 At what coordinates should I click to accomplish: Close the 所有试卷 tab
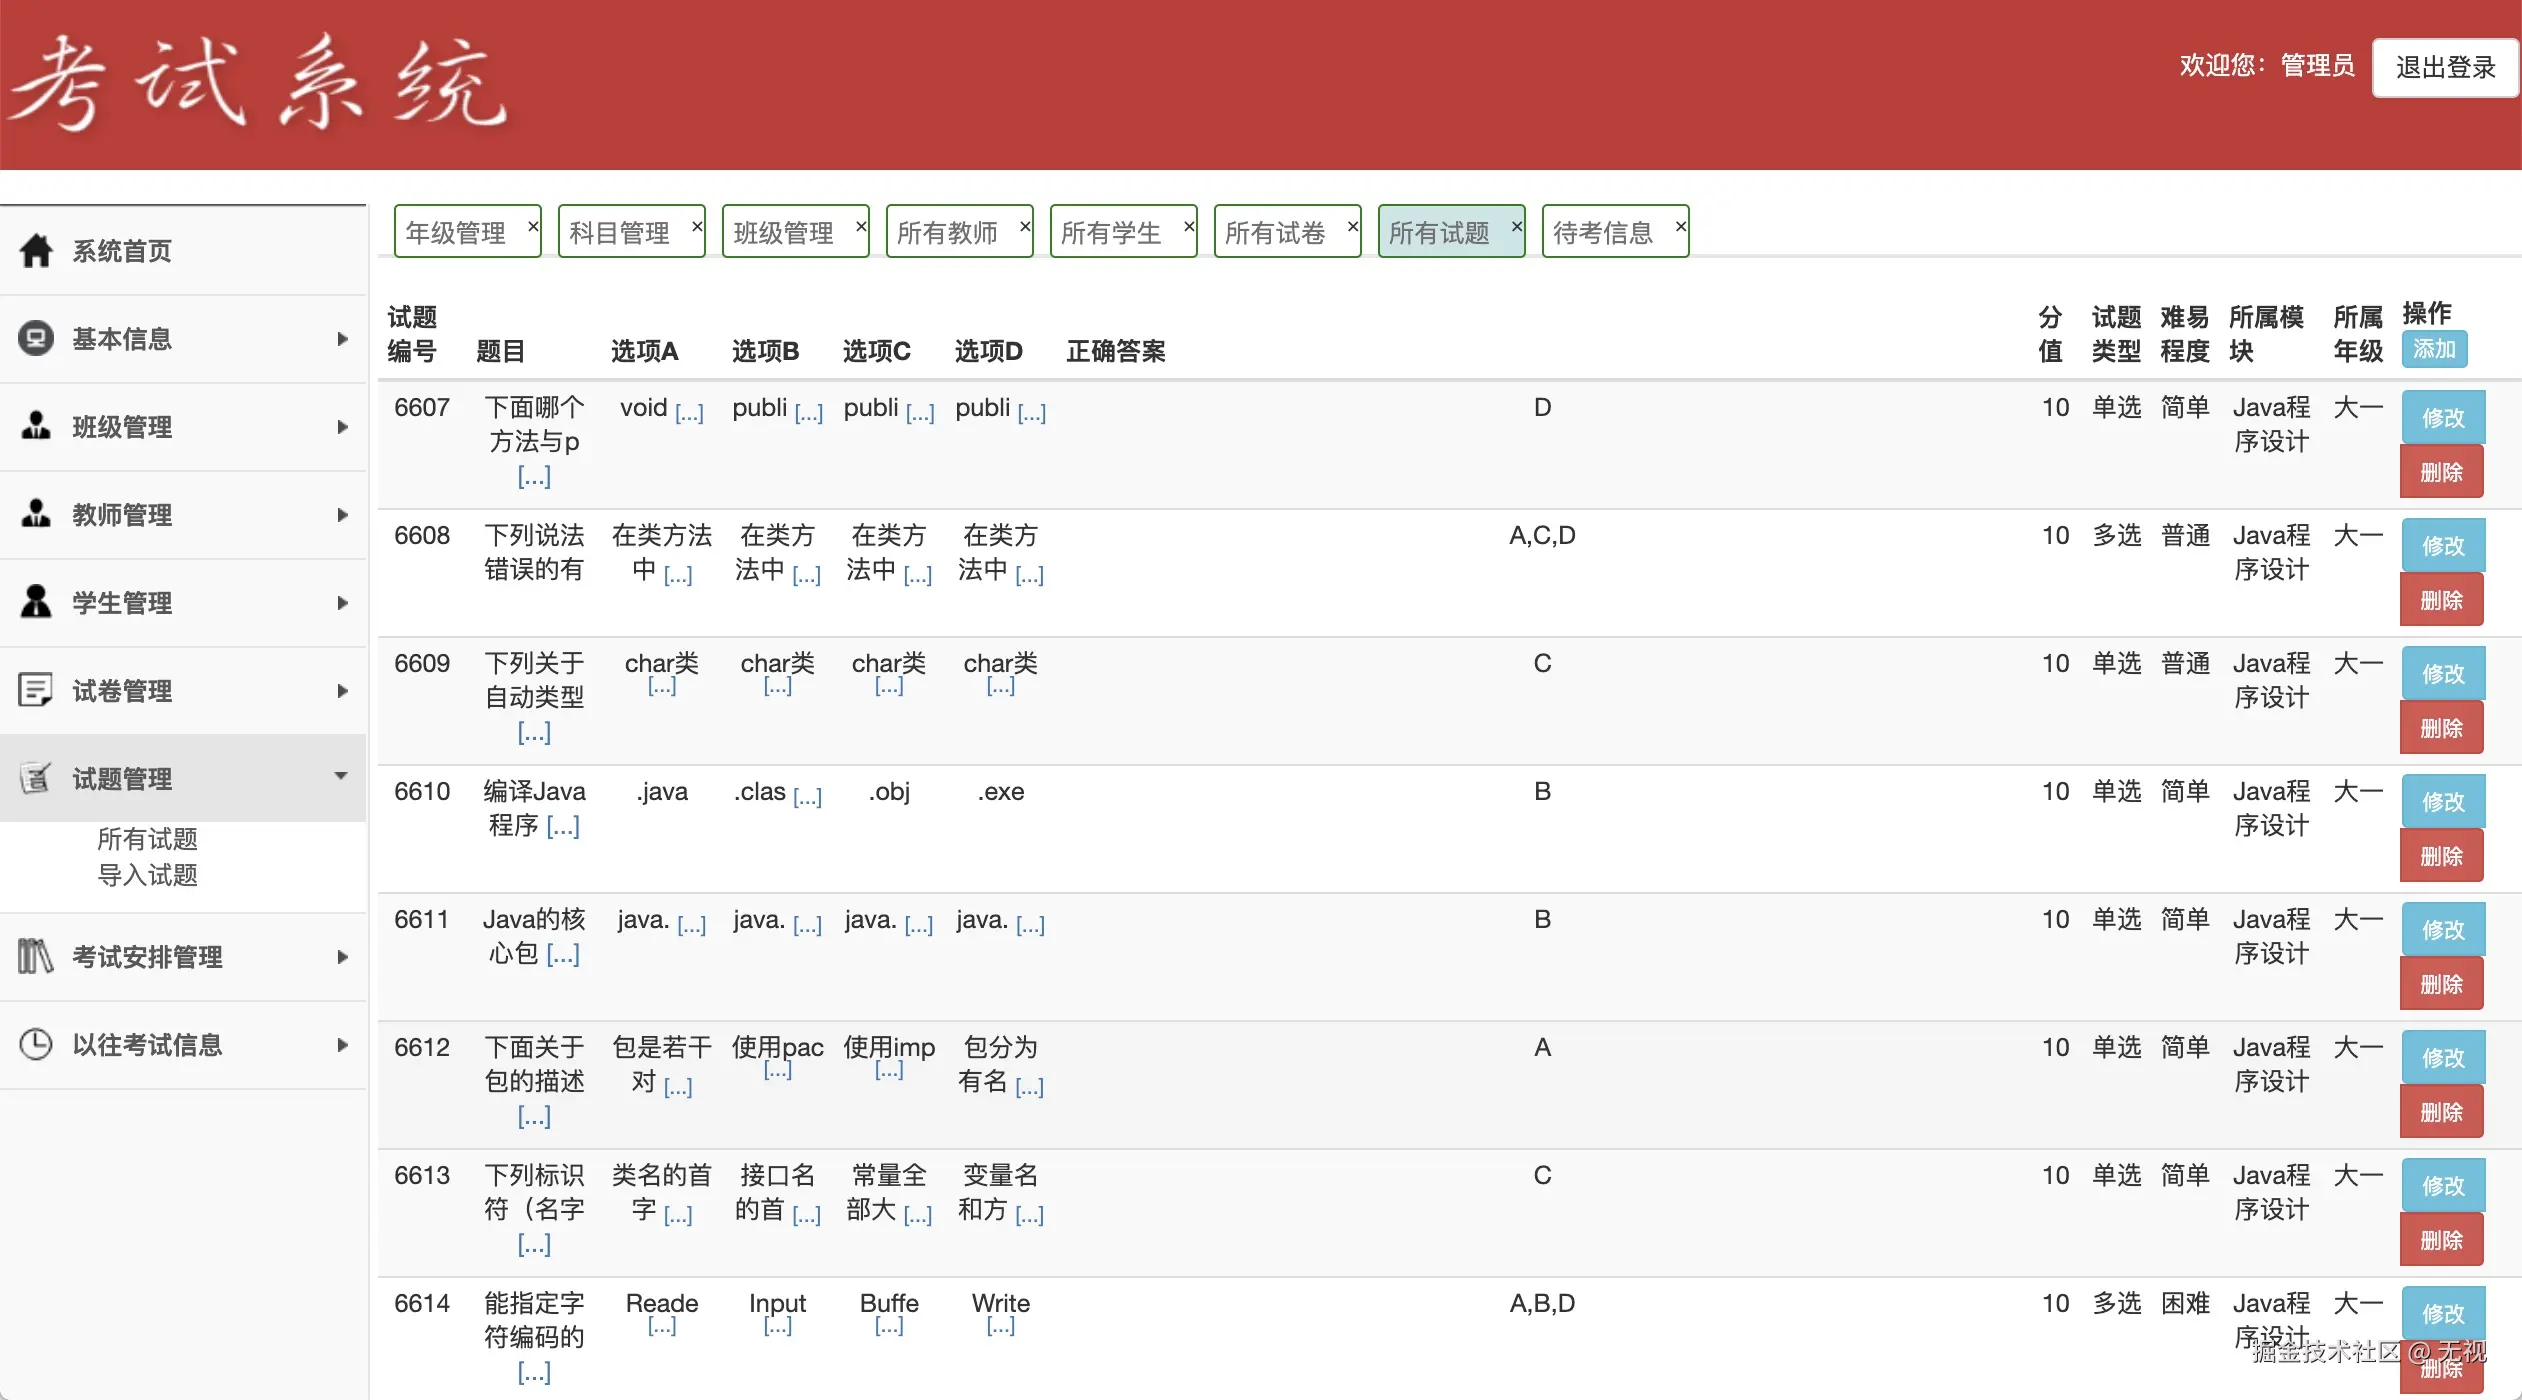1353,226
